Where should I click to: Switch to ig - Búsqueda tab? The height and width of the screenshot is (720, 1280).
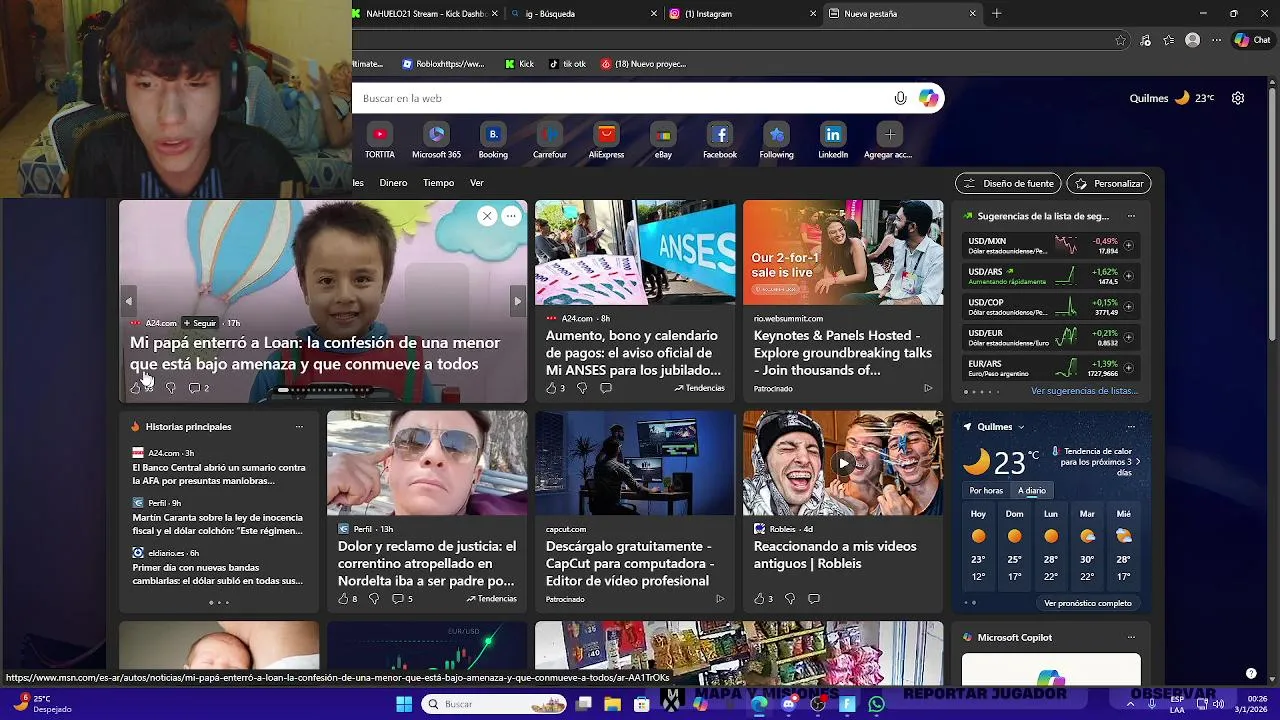click(582, 14)
